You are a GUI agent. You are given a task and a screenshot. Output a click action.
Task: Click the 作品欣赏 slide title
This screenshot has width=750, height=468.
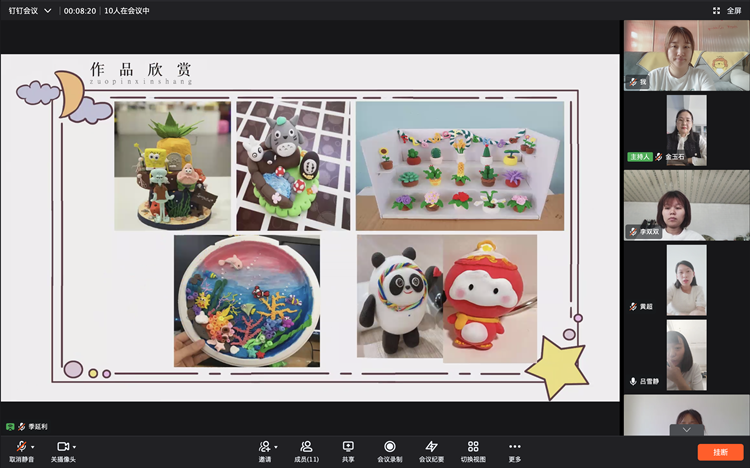tap(141, 70)
